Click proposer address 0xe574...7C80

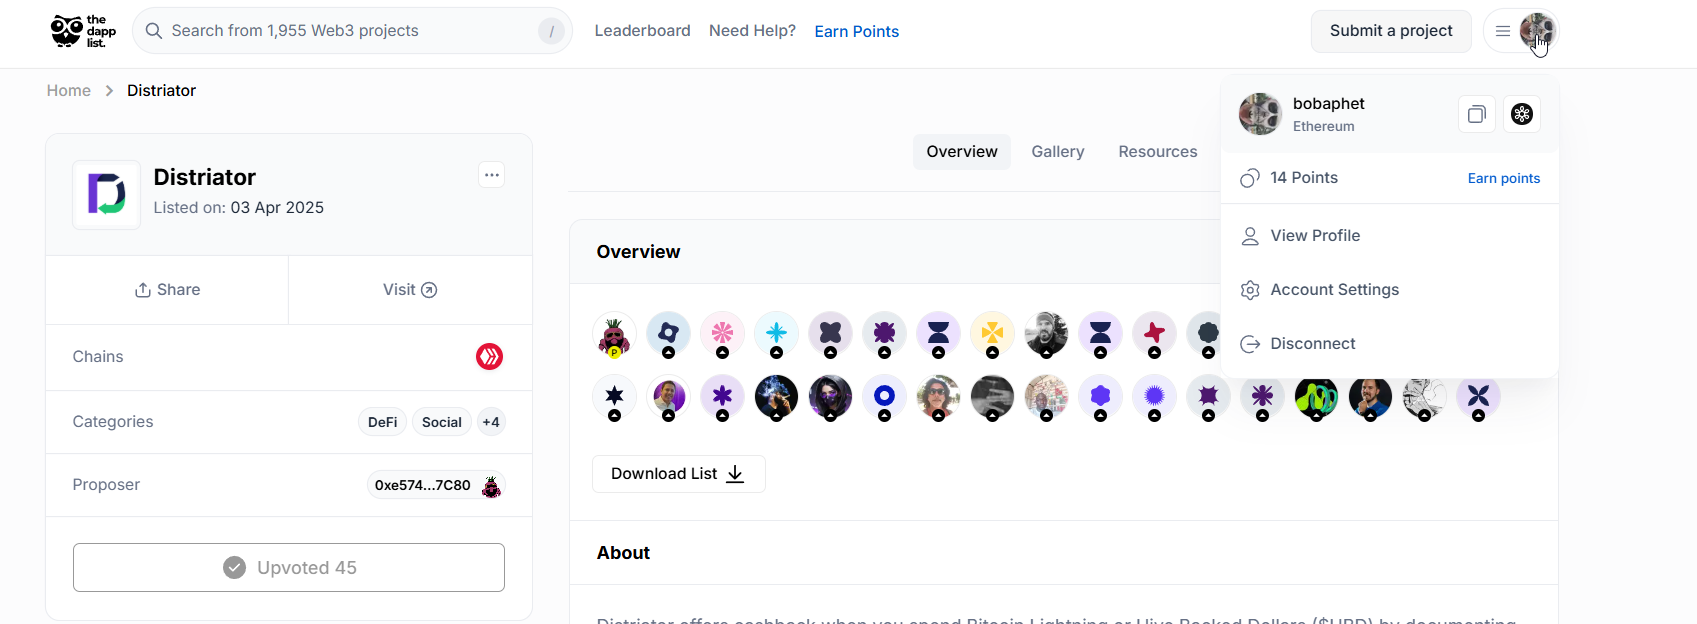(422, 485)
